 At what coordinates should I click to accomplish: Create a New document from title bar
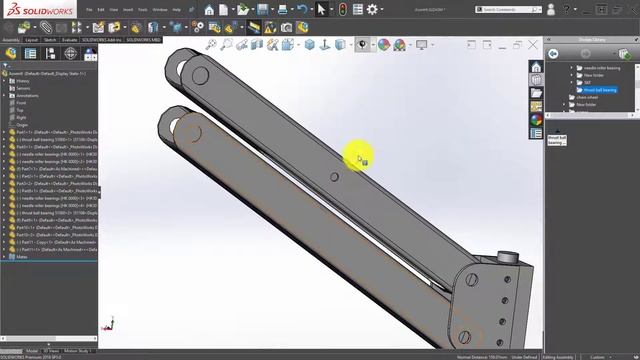pyautogui.click(x=223, y=9)
